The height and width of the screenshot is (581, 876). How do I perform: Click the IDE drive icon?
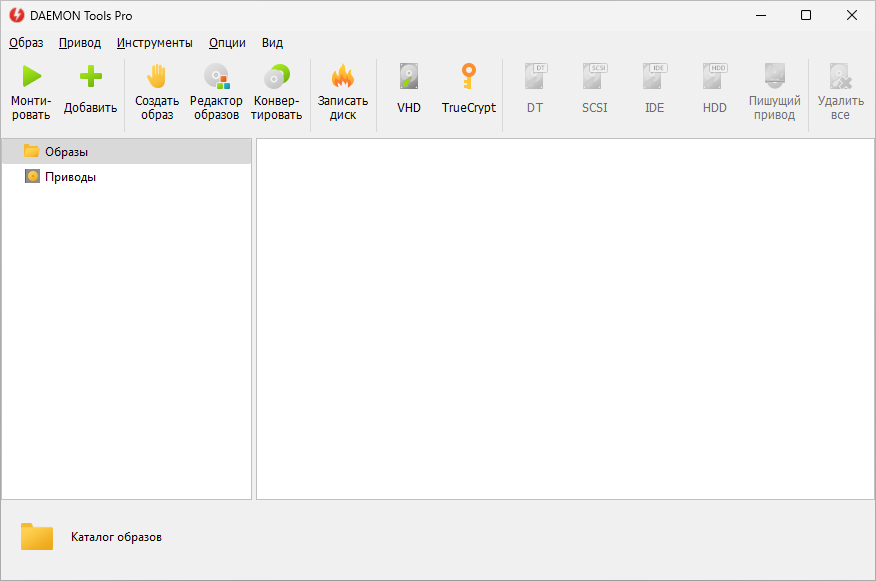[x=654, y=90]
